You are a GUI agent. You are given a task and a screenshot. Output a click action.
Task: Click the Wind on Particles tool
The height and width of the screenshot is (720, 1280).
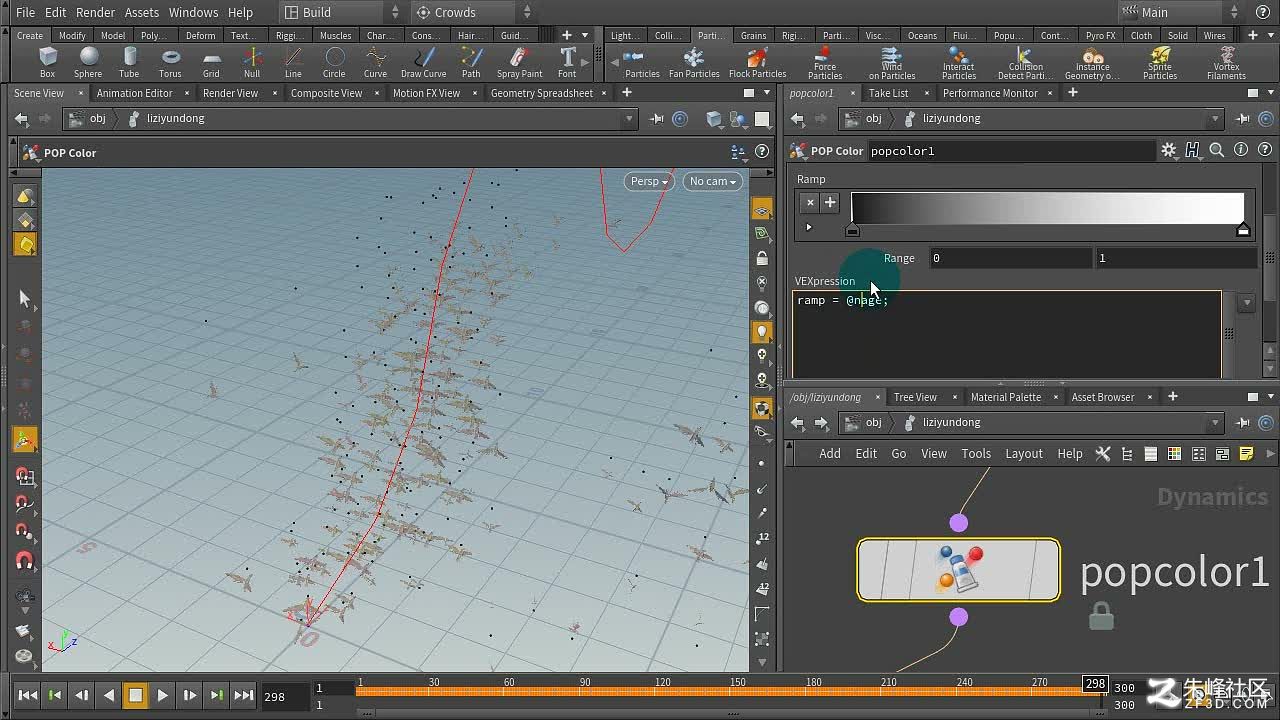point(892,62)
